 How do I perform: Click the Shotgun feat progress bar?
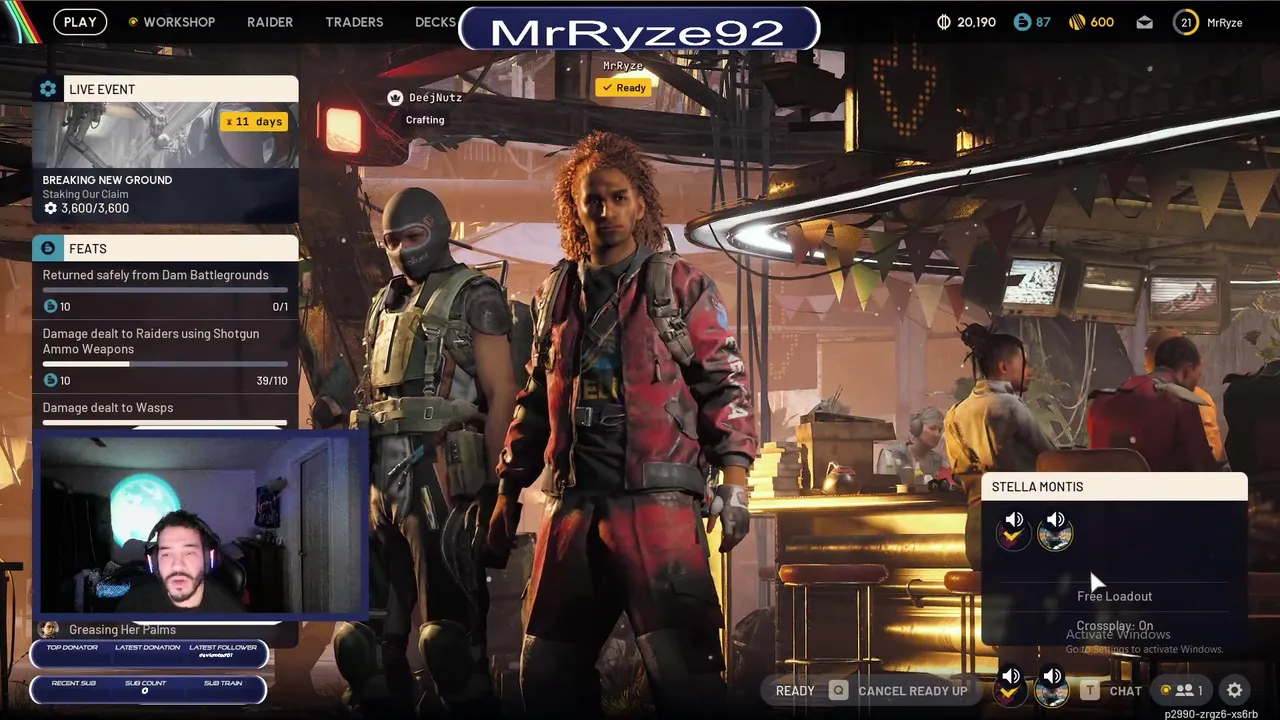165,364
